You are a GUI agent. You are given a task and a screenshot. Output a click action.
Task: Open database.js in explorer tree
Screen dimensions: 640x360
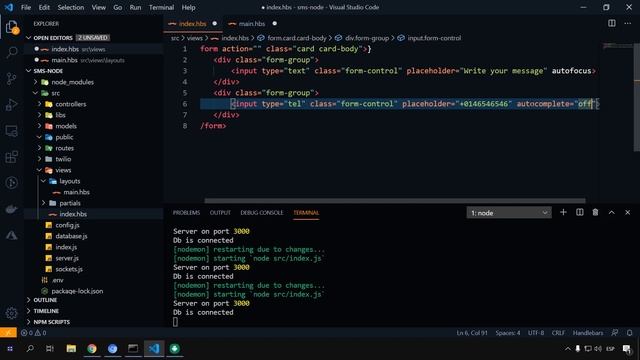point(71,236)
